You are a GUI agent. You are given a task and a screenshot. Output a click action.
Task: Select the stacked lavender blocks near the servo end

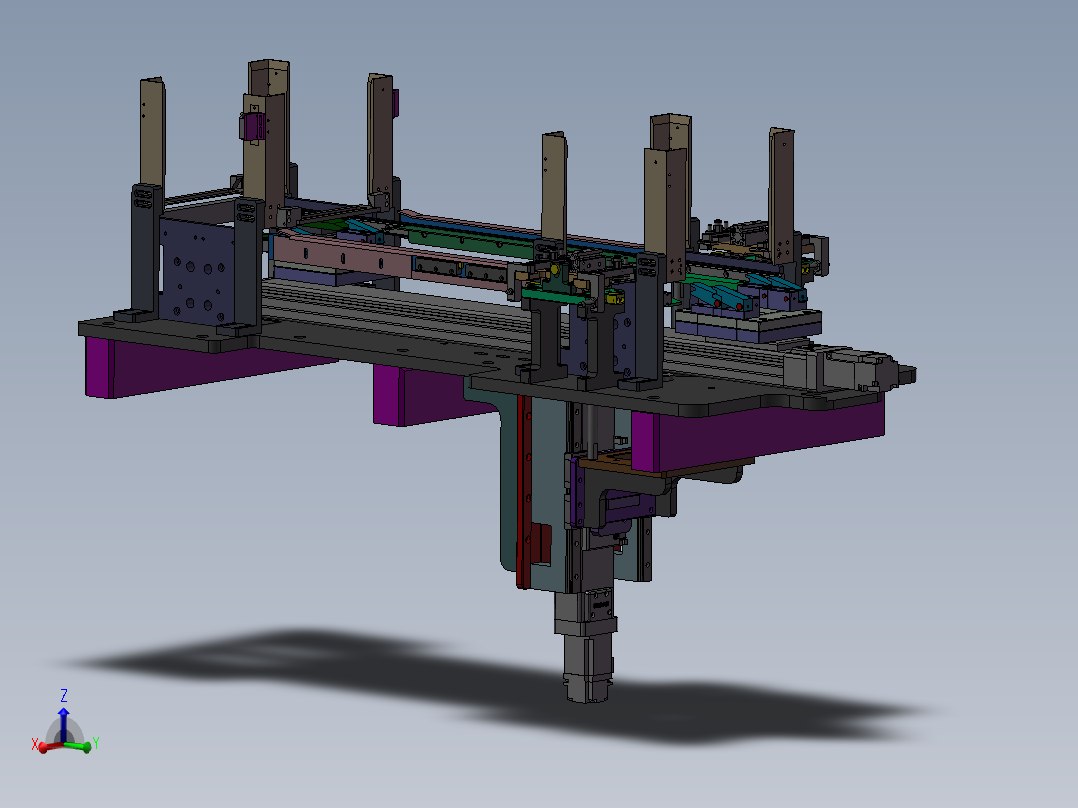[x=751, y=324]
